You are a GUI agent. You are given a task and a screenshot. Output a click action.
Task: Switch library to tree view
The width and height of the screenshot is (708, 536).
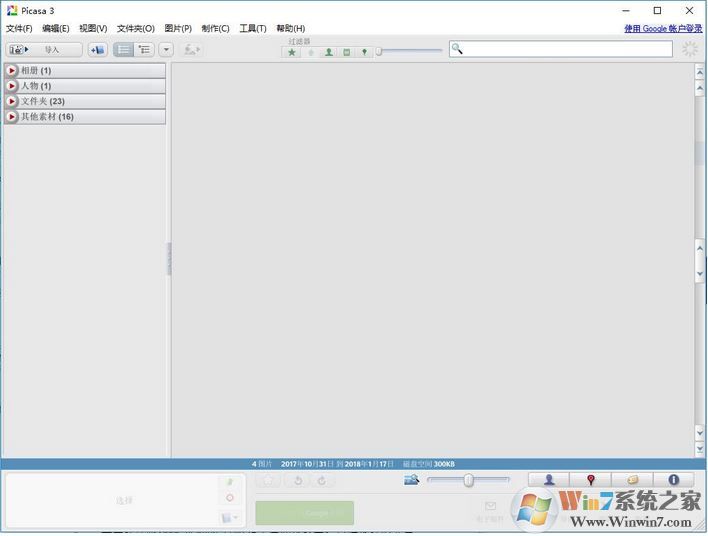click(145, 49)
